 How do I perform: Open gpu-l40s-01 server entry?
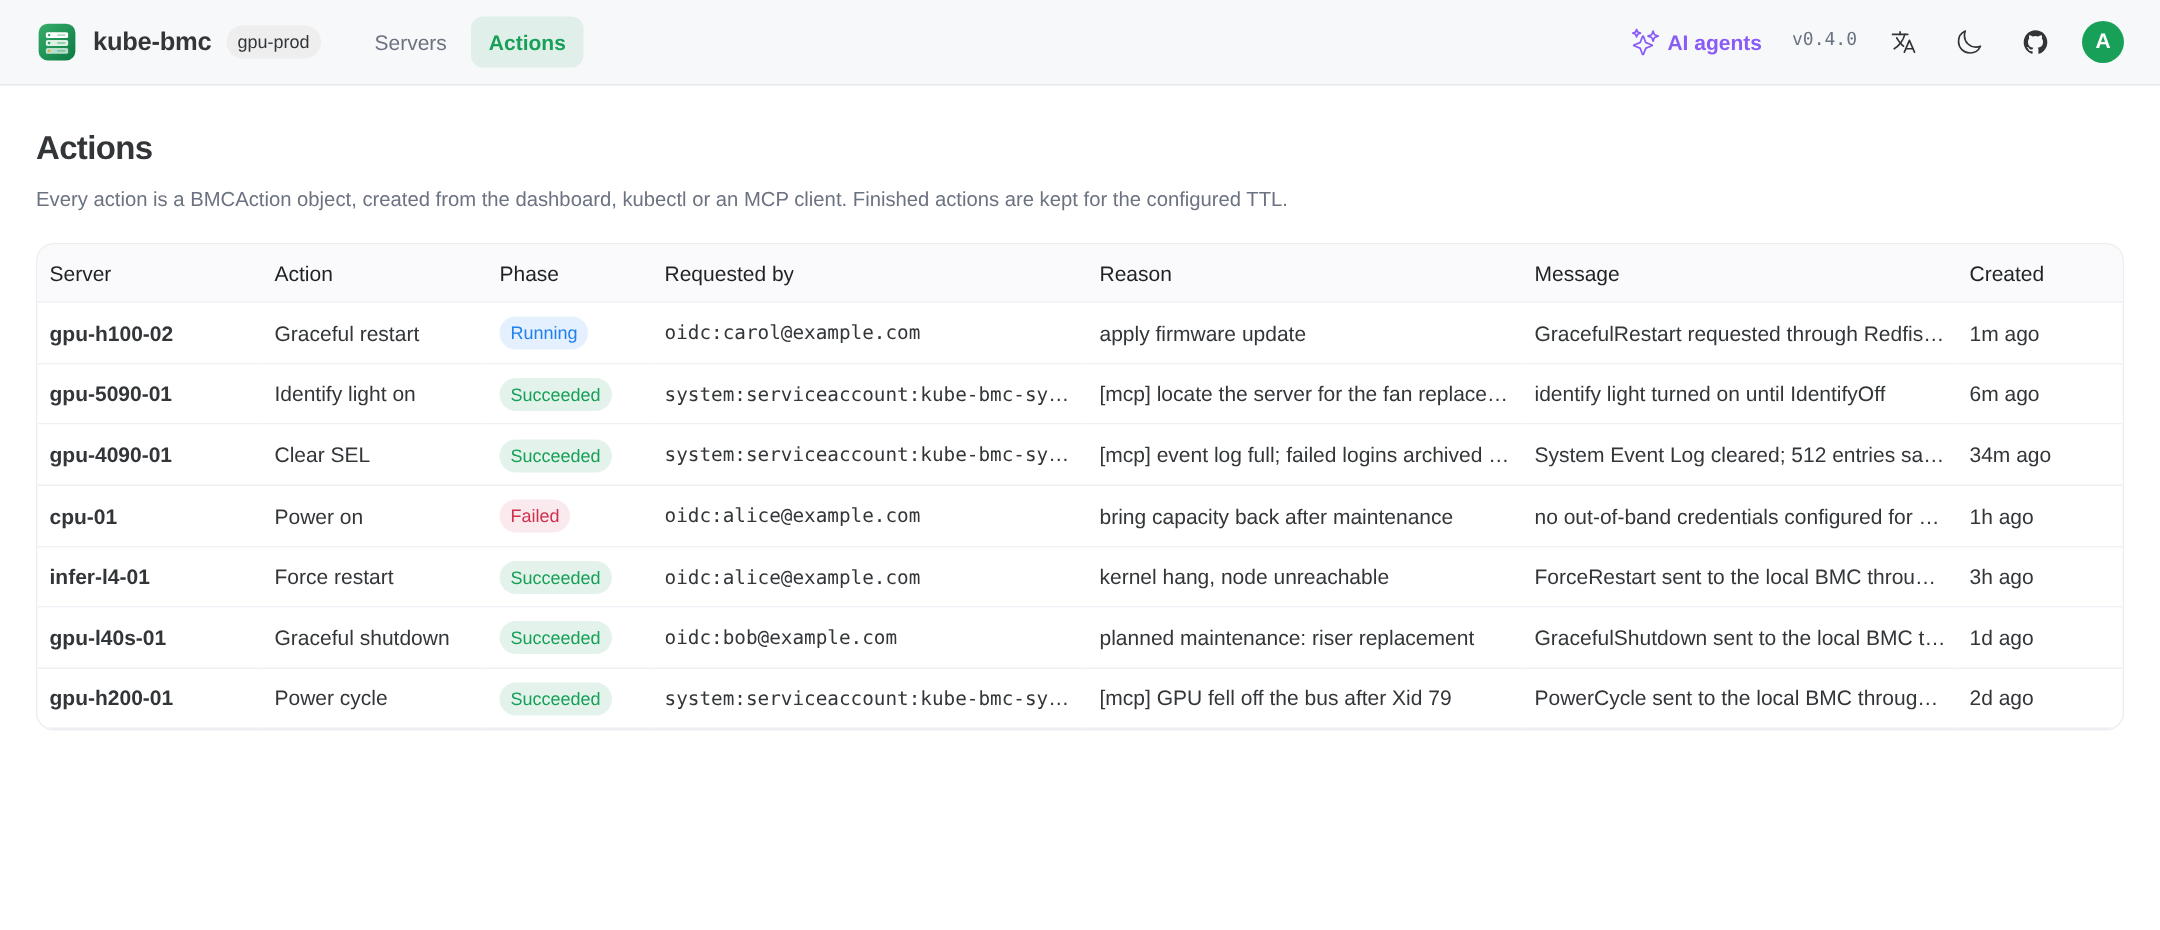point(108,638)
